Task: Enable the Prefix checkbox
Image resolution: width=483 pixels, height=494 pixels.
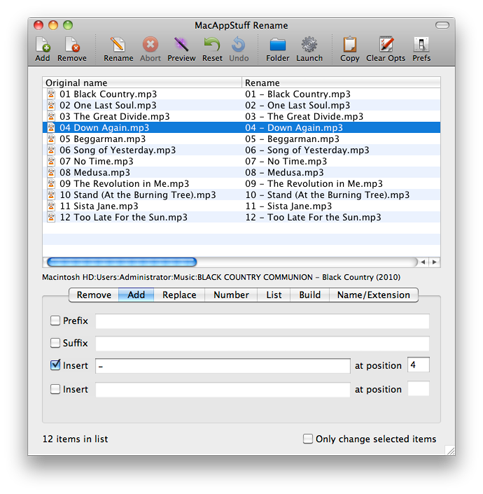Action: (x=55, y=321)
